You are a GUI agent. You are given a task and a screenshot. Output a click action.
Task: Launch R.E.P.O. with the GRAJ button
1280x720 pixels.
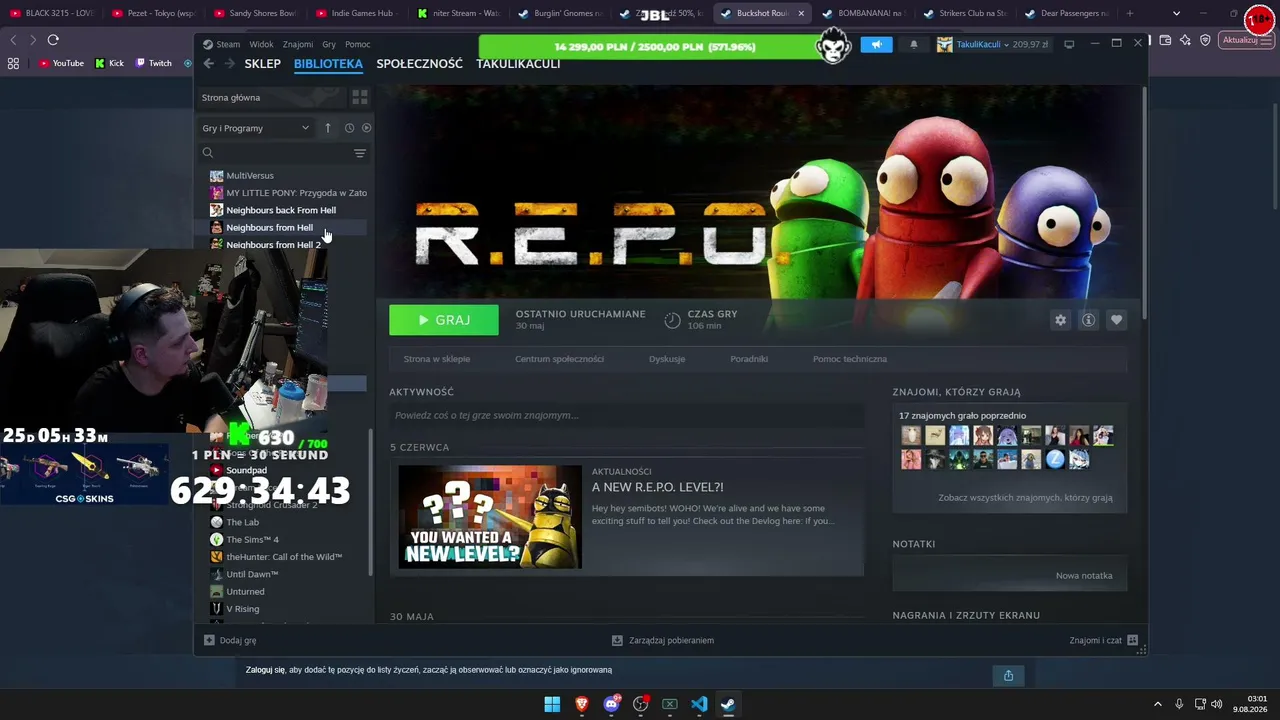[x=444, y=320]
